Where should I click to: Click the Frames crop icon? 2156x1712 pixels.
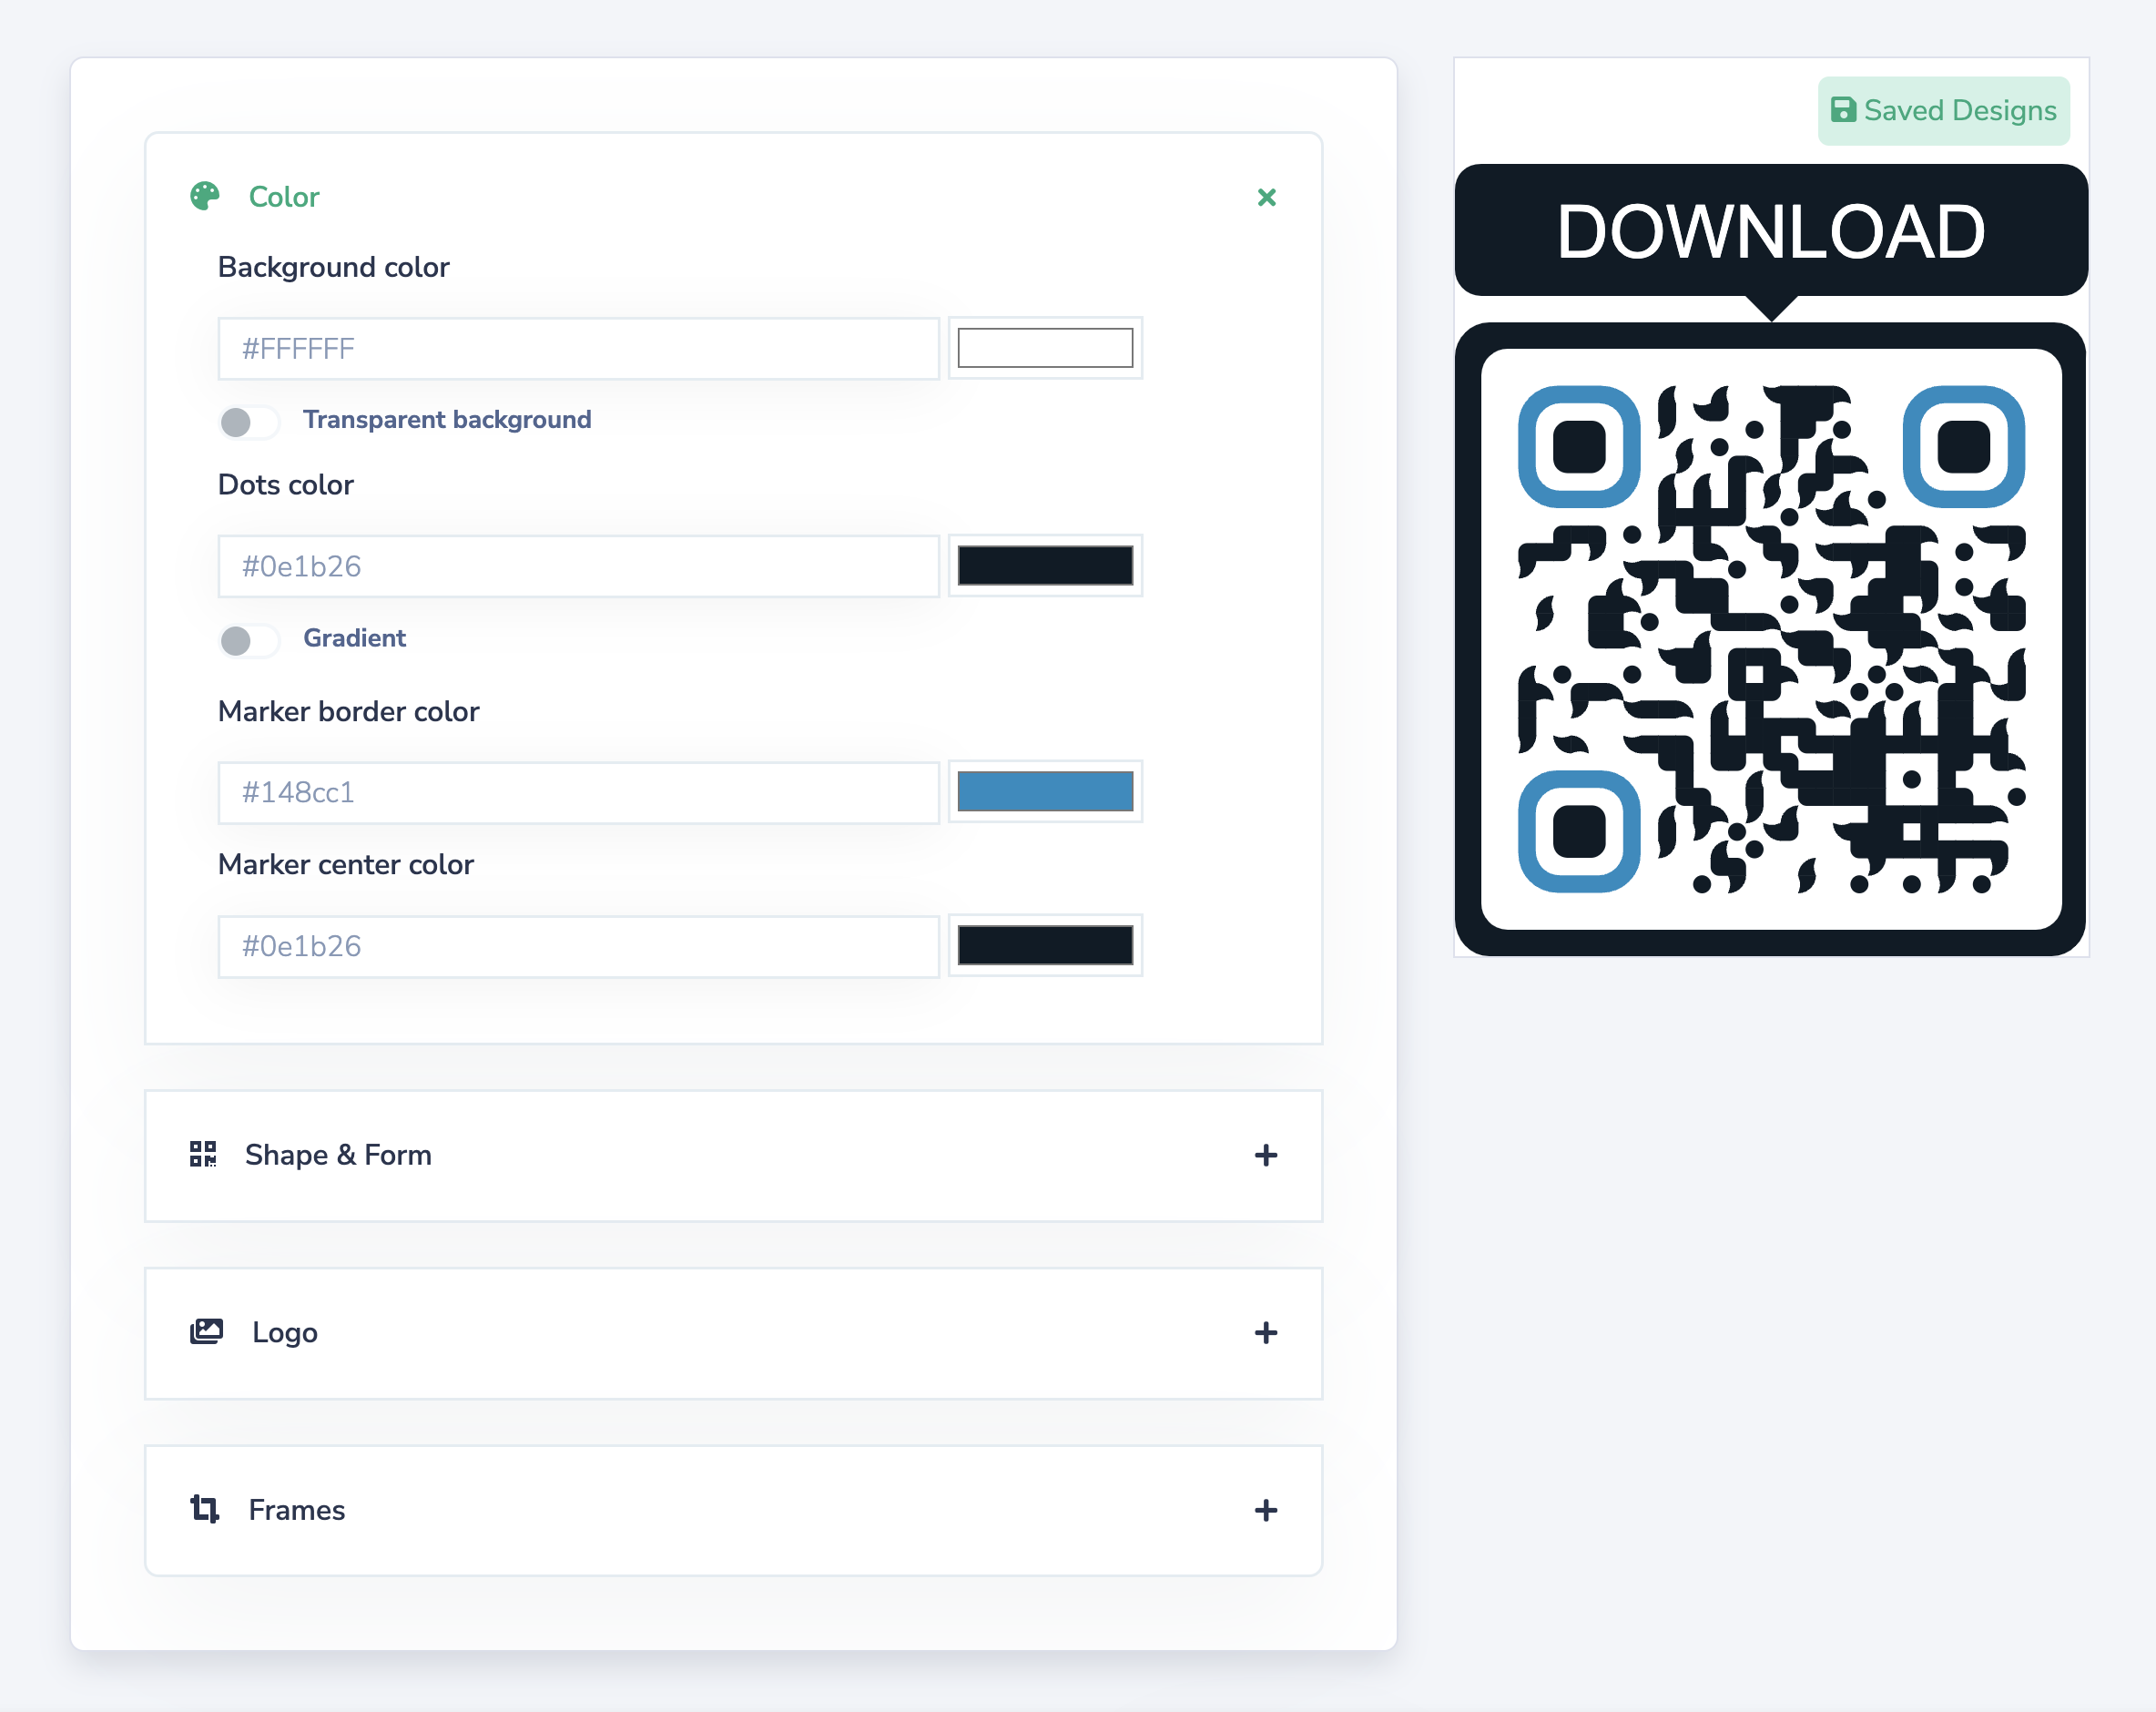point(205,1509)
